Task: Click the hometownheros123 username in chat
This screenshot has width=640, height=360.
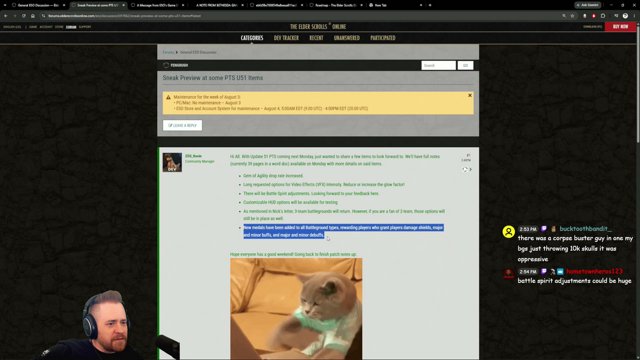Action: [x=594, y=271]
